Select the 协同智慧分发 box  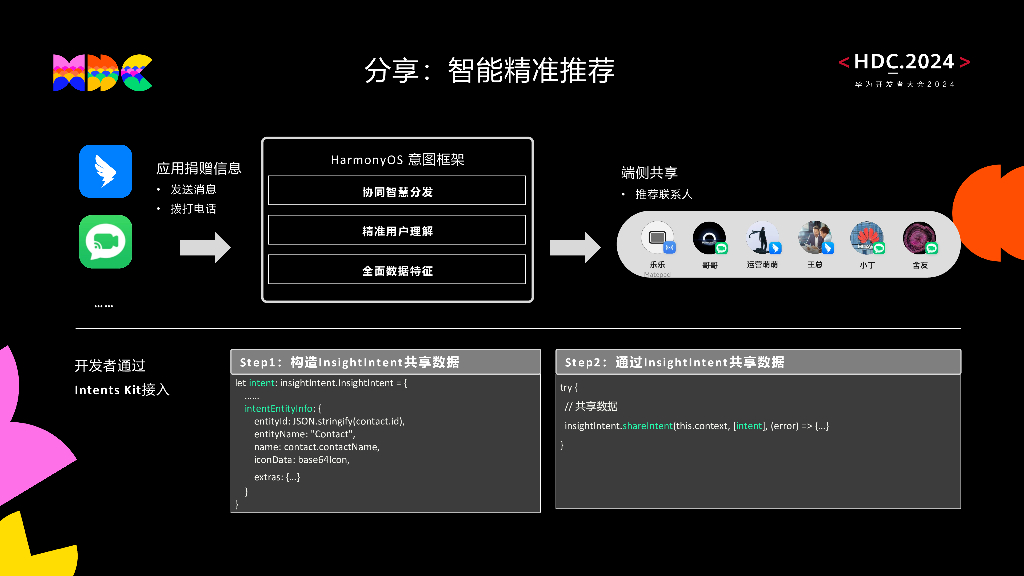396,190
